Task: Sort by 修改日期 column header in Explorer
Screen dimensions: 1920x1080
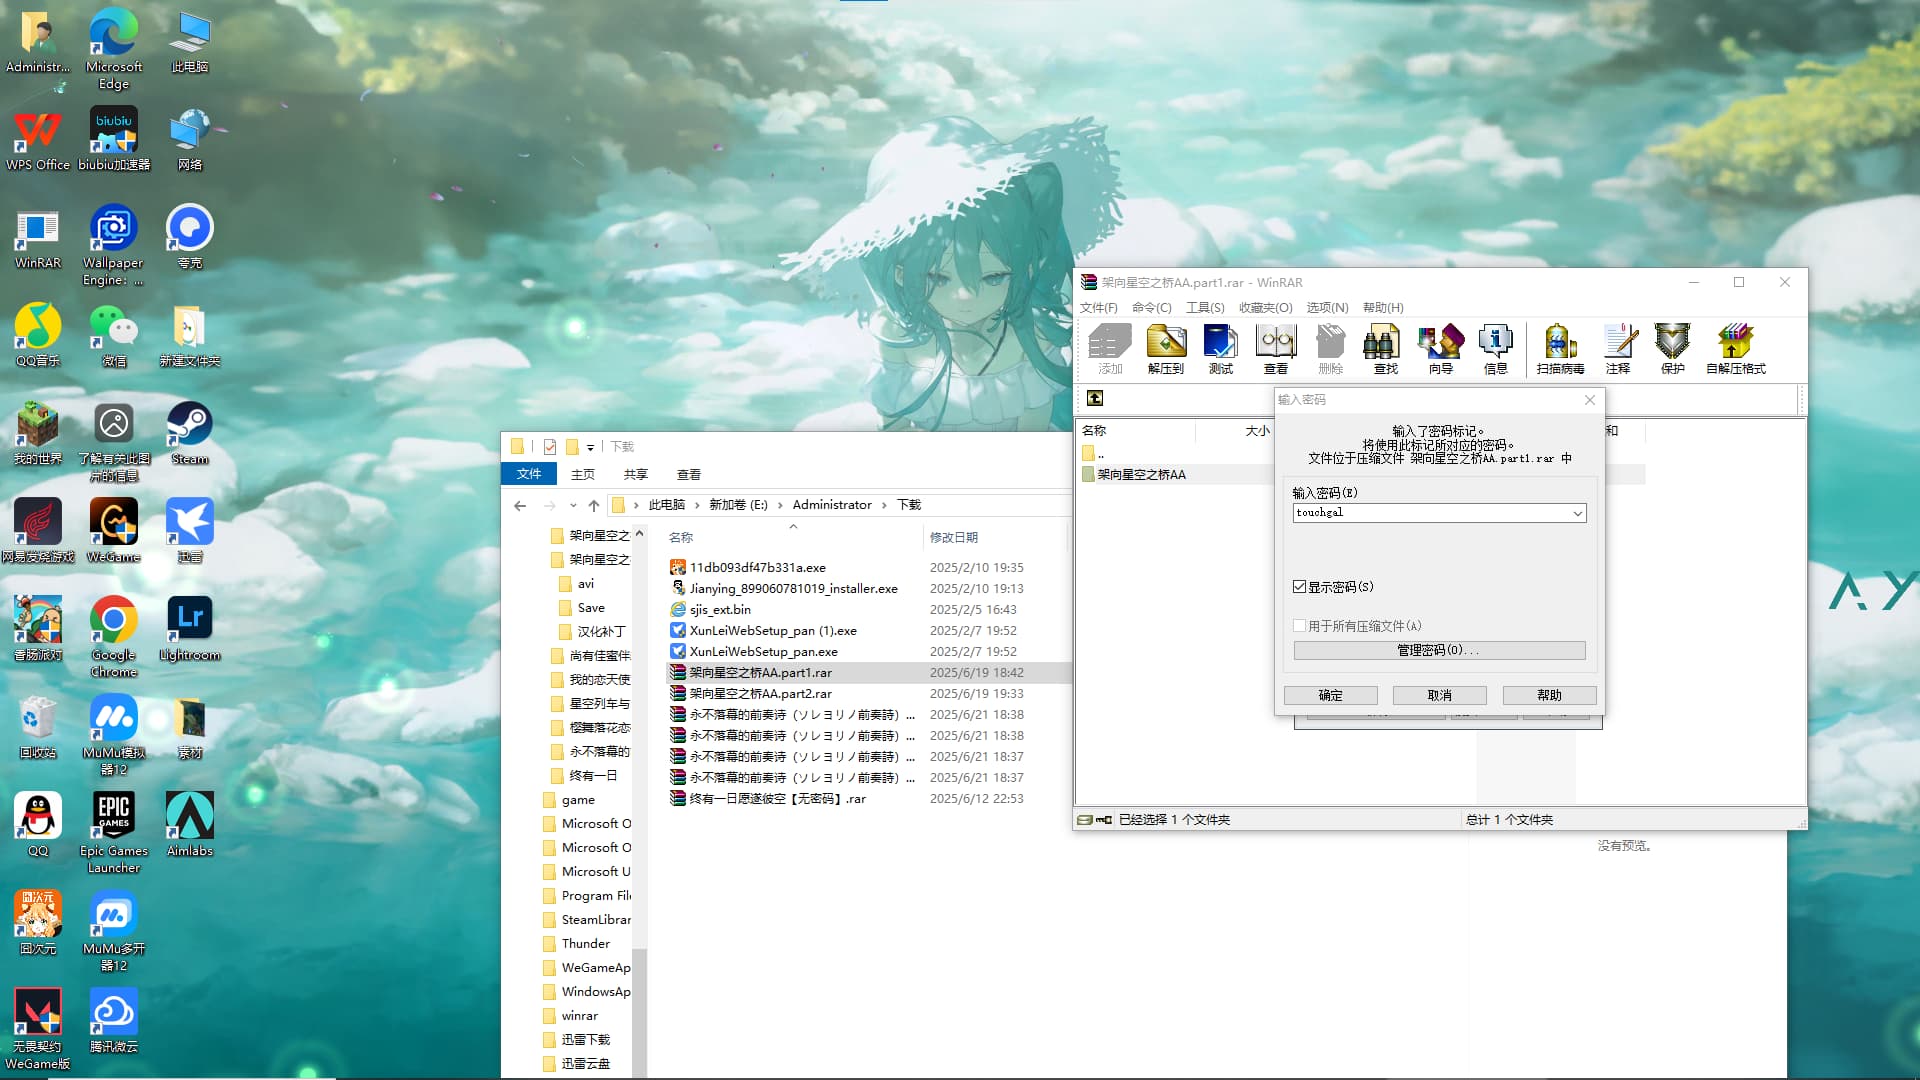Action: (953, 537)
